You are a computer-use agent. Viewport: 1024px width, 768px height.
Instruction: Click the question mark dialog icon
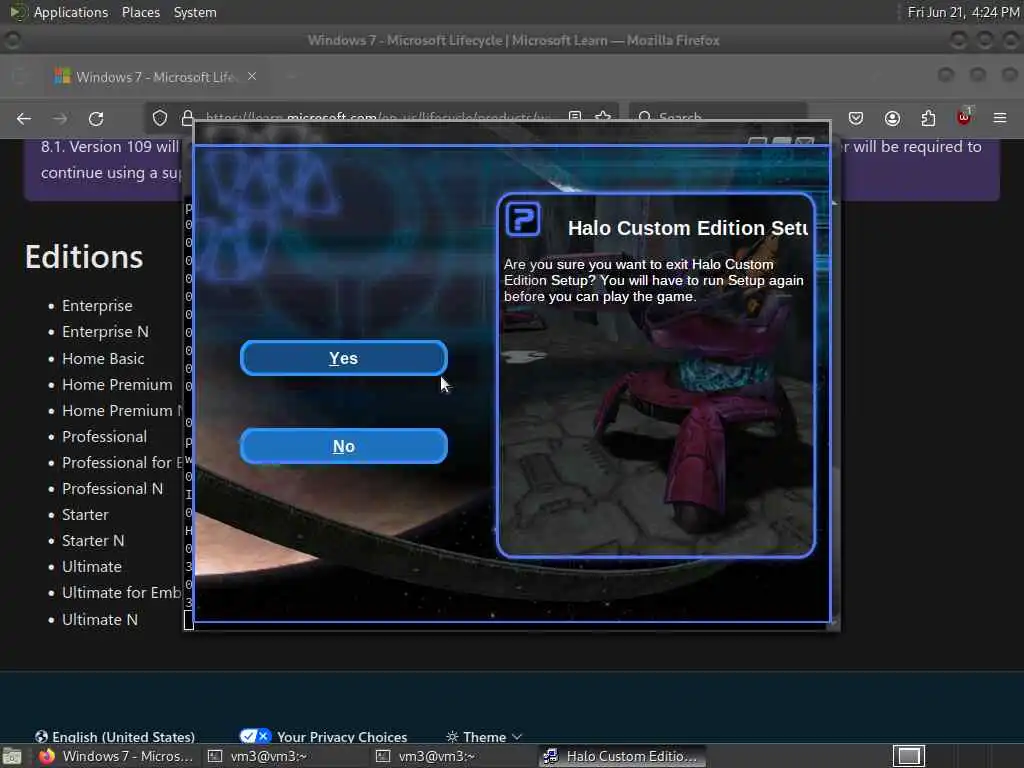coord(523,219)
